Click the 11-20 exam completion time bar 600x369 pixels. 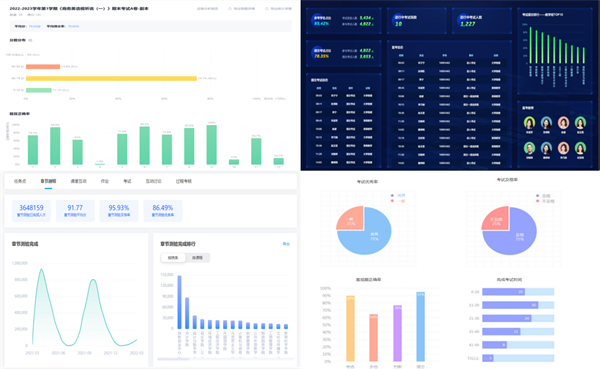pos(510,305)
